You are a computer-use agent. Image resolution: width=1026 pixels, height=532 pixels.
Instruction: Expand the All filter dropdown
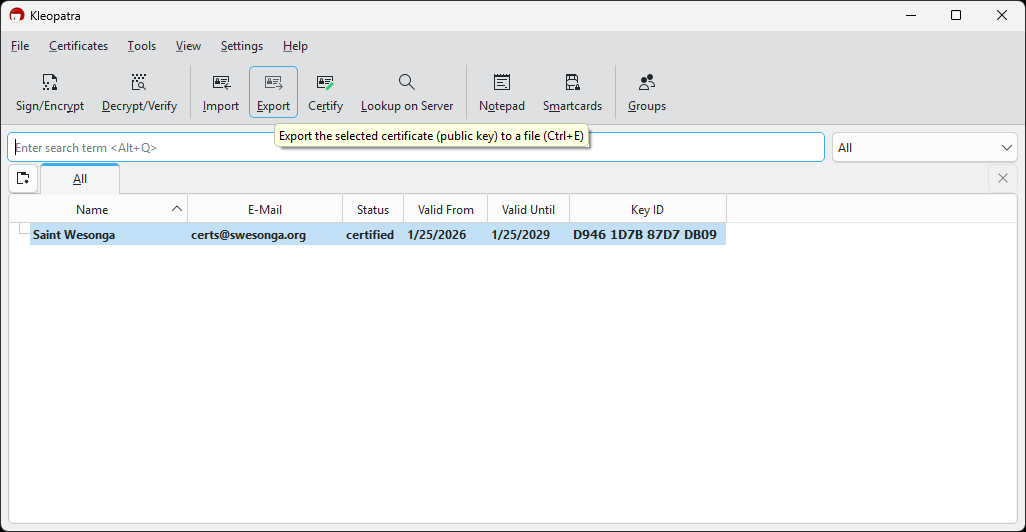[x=924, y=148]
